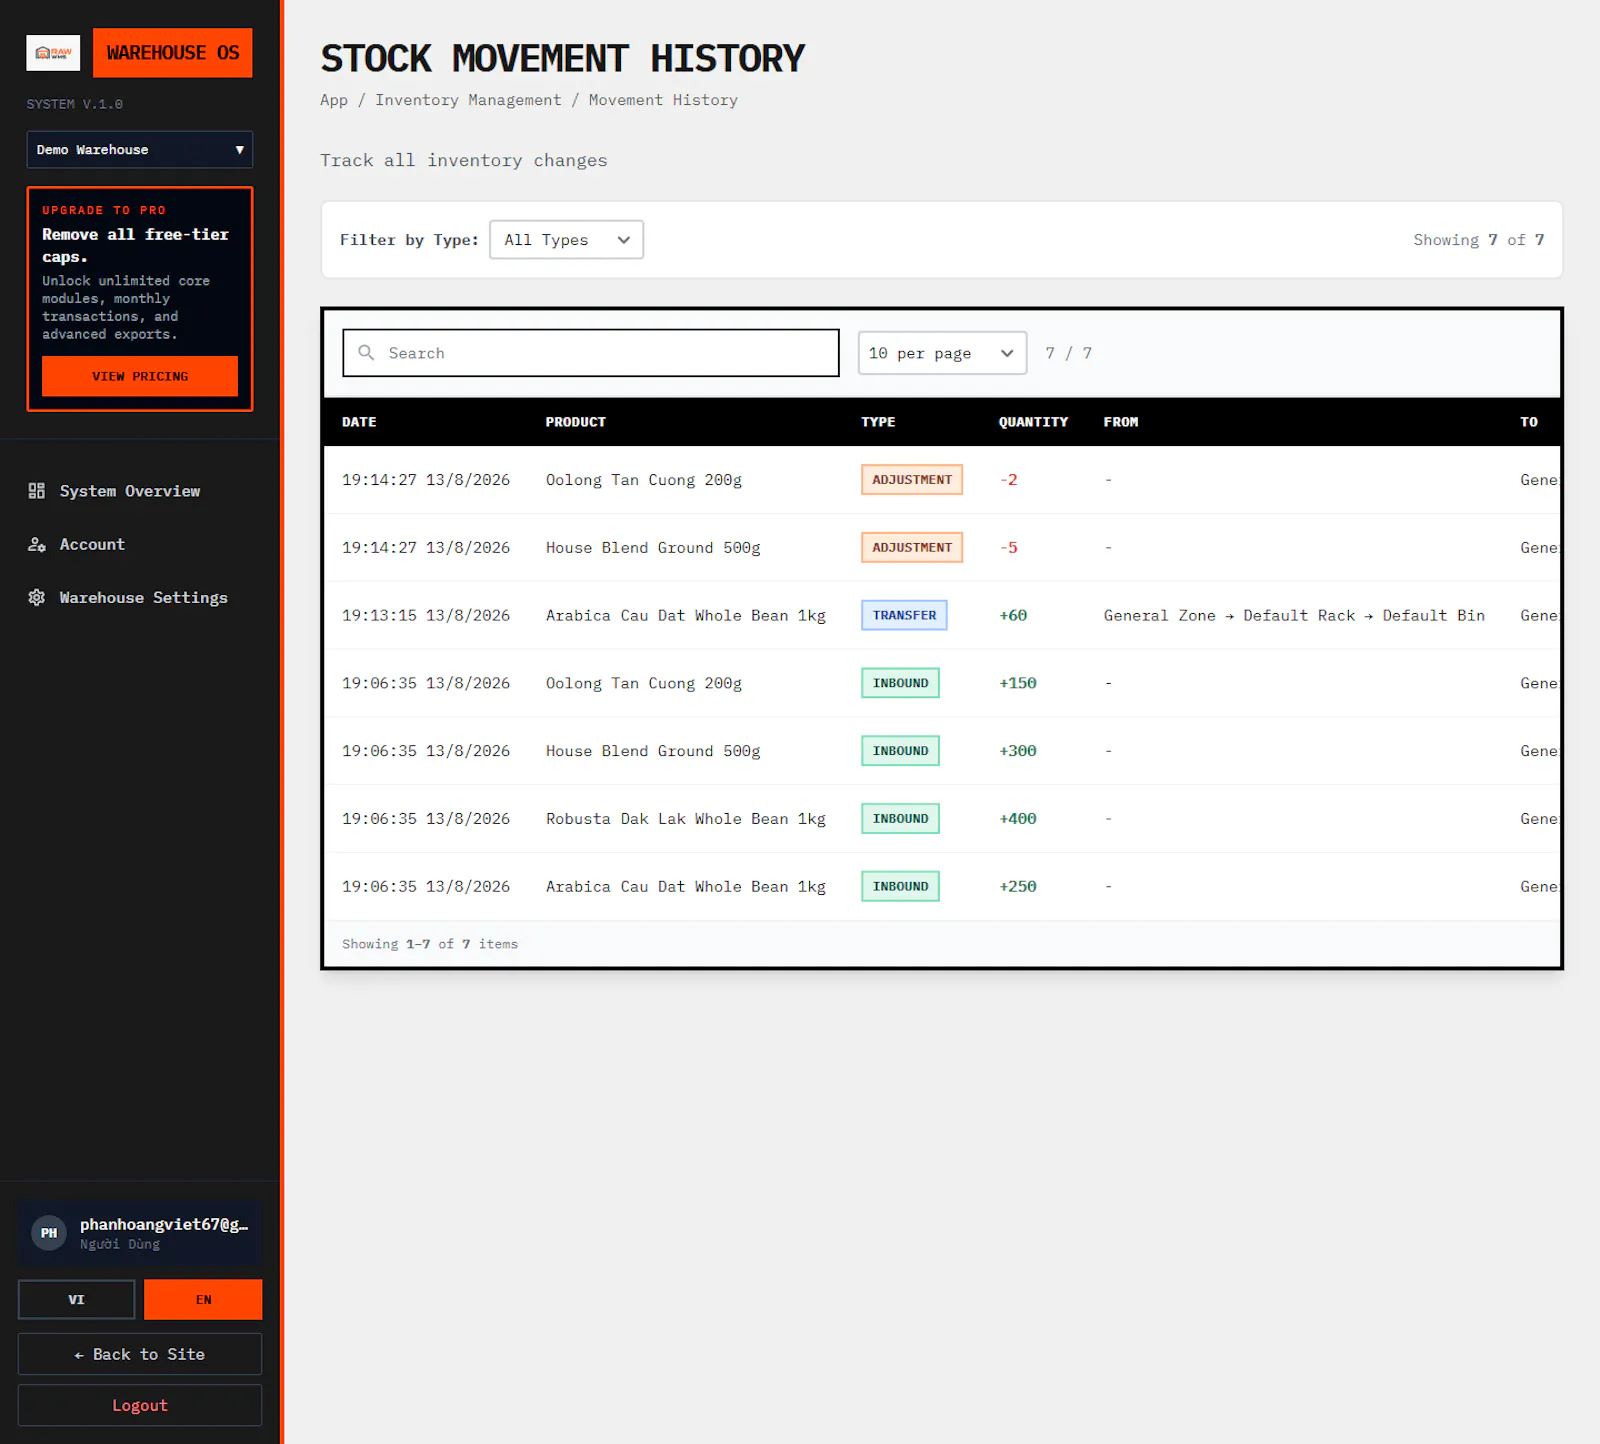Image resolution: width=1600 pixels, height=1444 pixels.
Task: Click Back to Site button
Action: point(140,1354)
